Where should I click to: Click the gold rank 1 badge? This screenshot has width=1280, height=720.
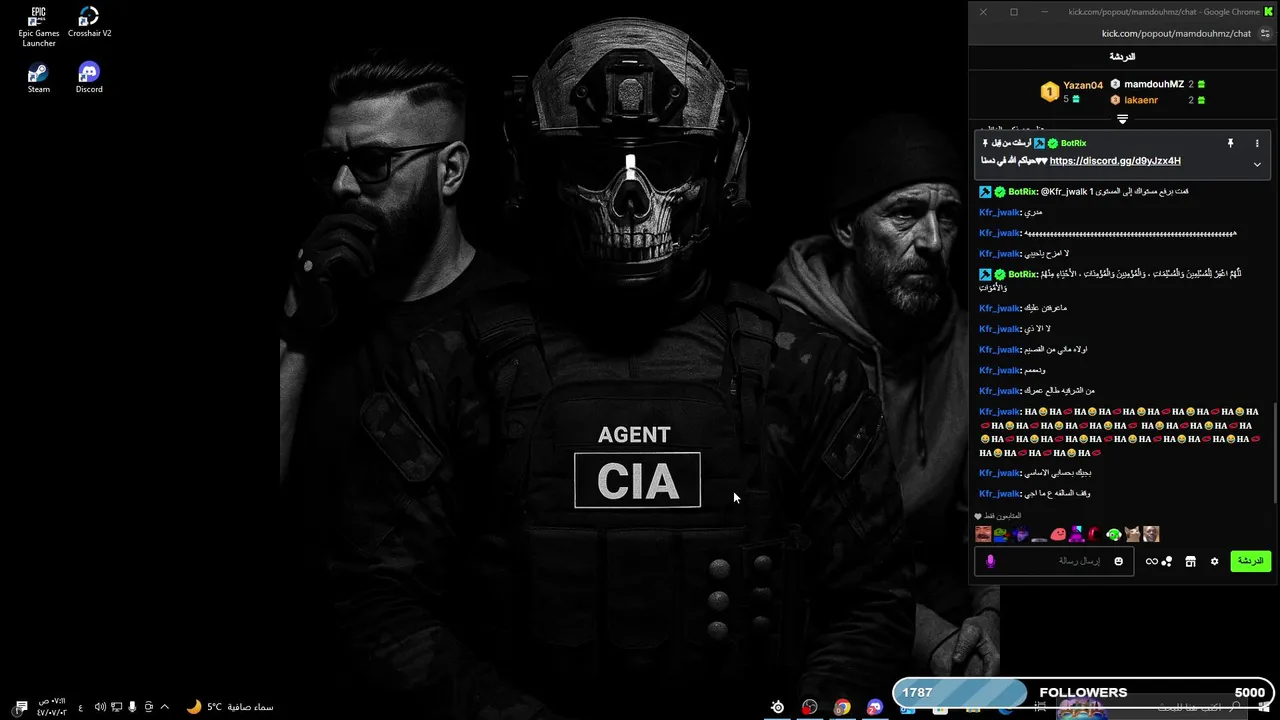1049,92
